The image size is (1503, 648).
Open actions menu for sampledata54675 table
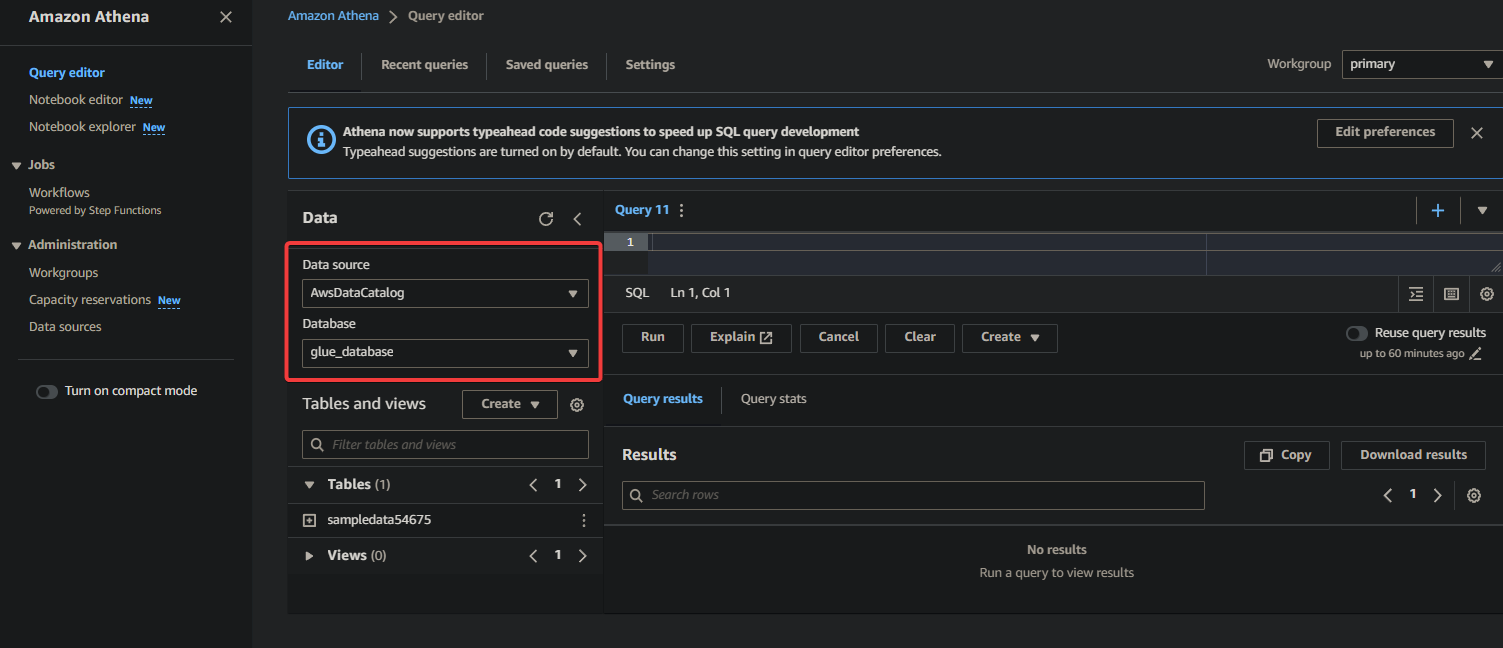[x=584, y=521]
